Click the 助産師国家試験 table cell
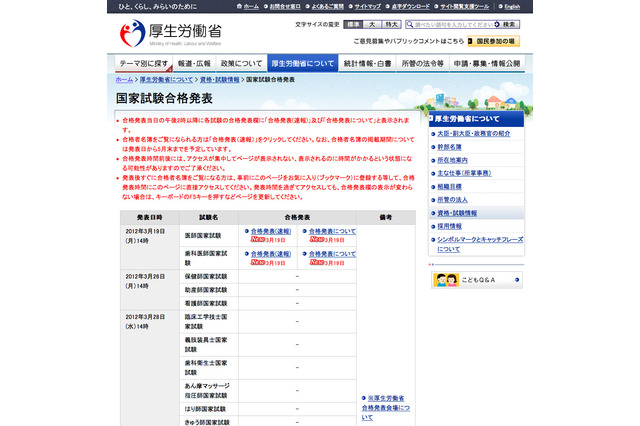This screenshot has width=640, height=426. point(209,290)
